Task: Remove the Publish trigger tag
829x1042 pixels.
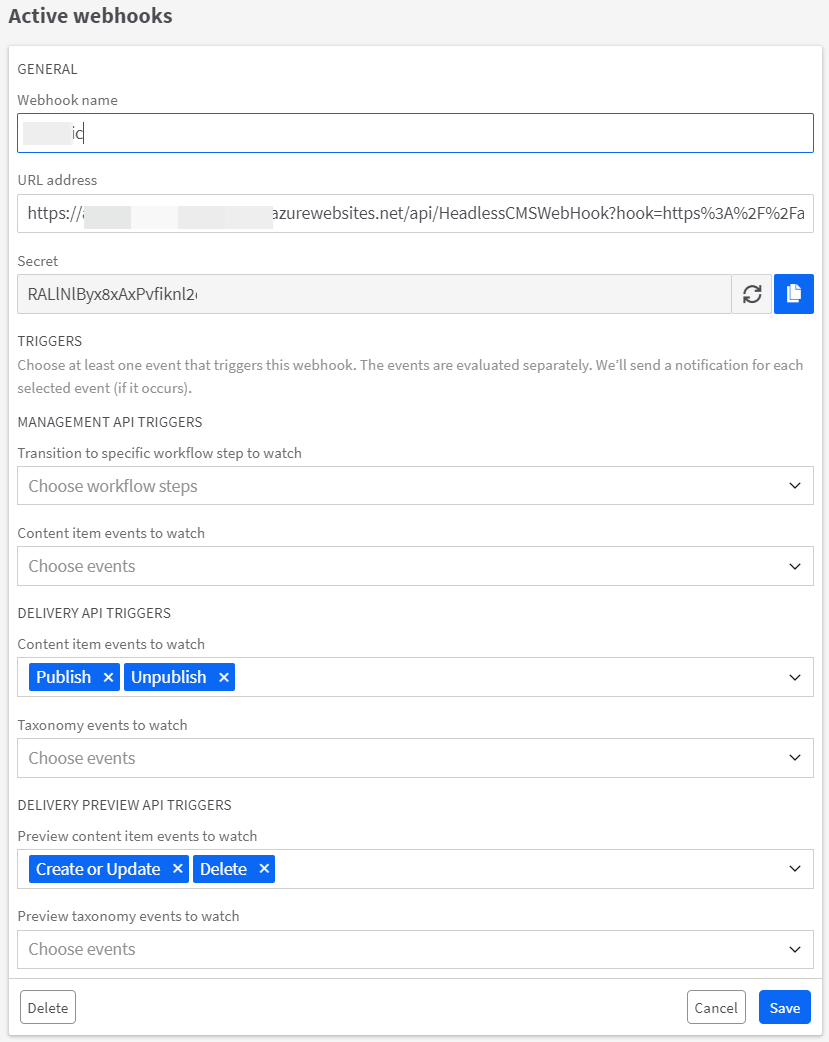Action: (108, 677)
